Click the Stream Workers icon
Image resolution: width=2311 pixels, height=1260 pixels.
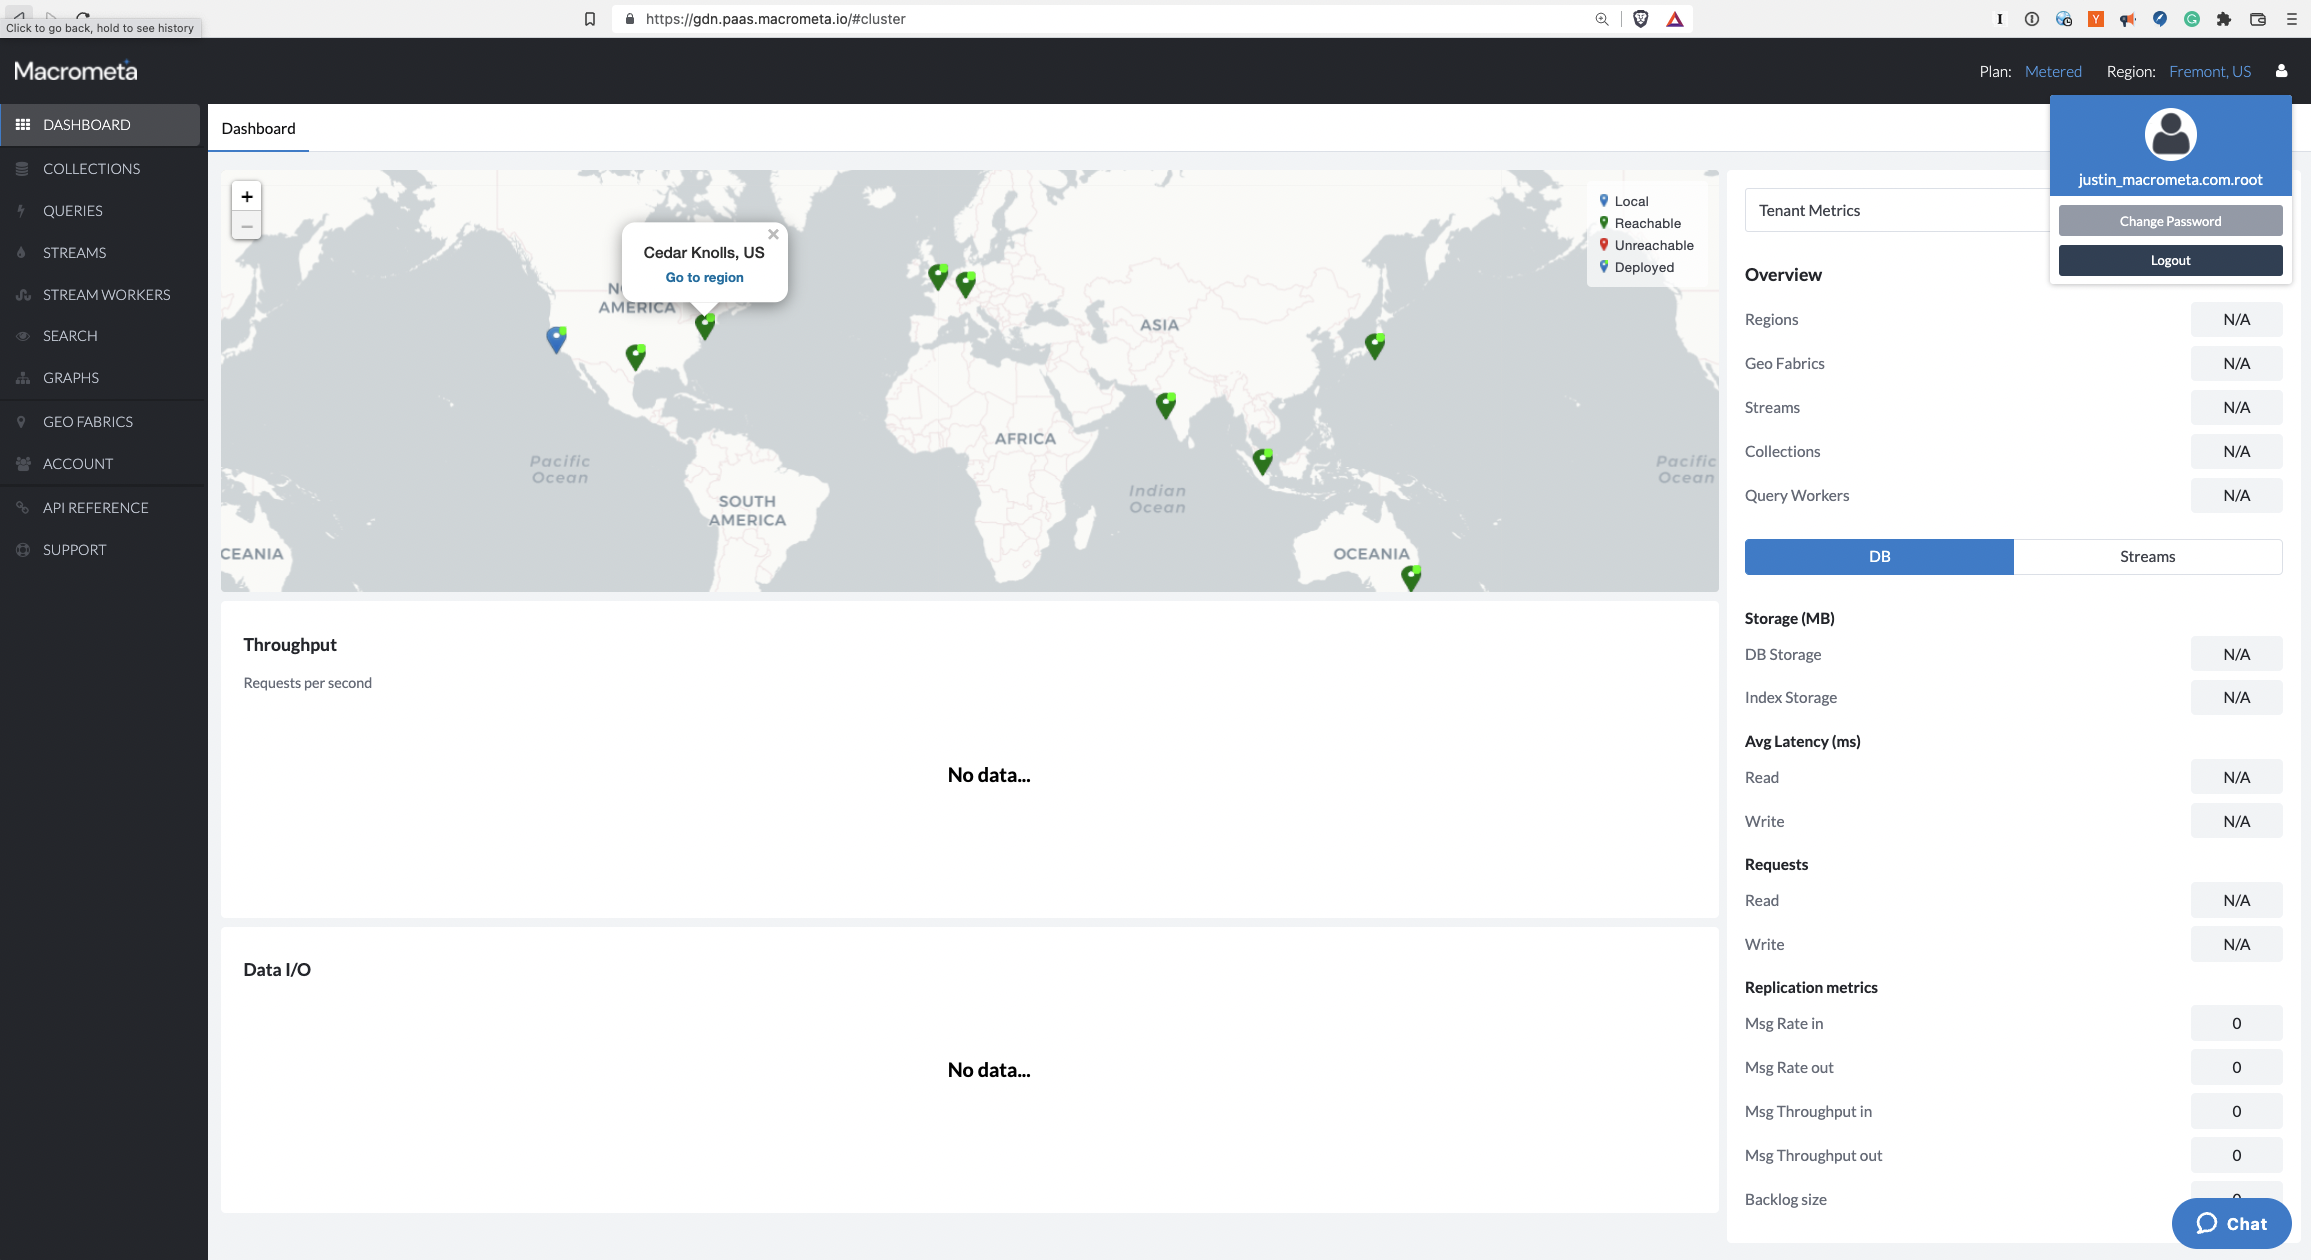[x=22, y=295]
